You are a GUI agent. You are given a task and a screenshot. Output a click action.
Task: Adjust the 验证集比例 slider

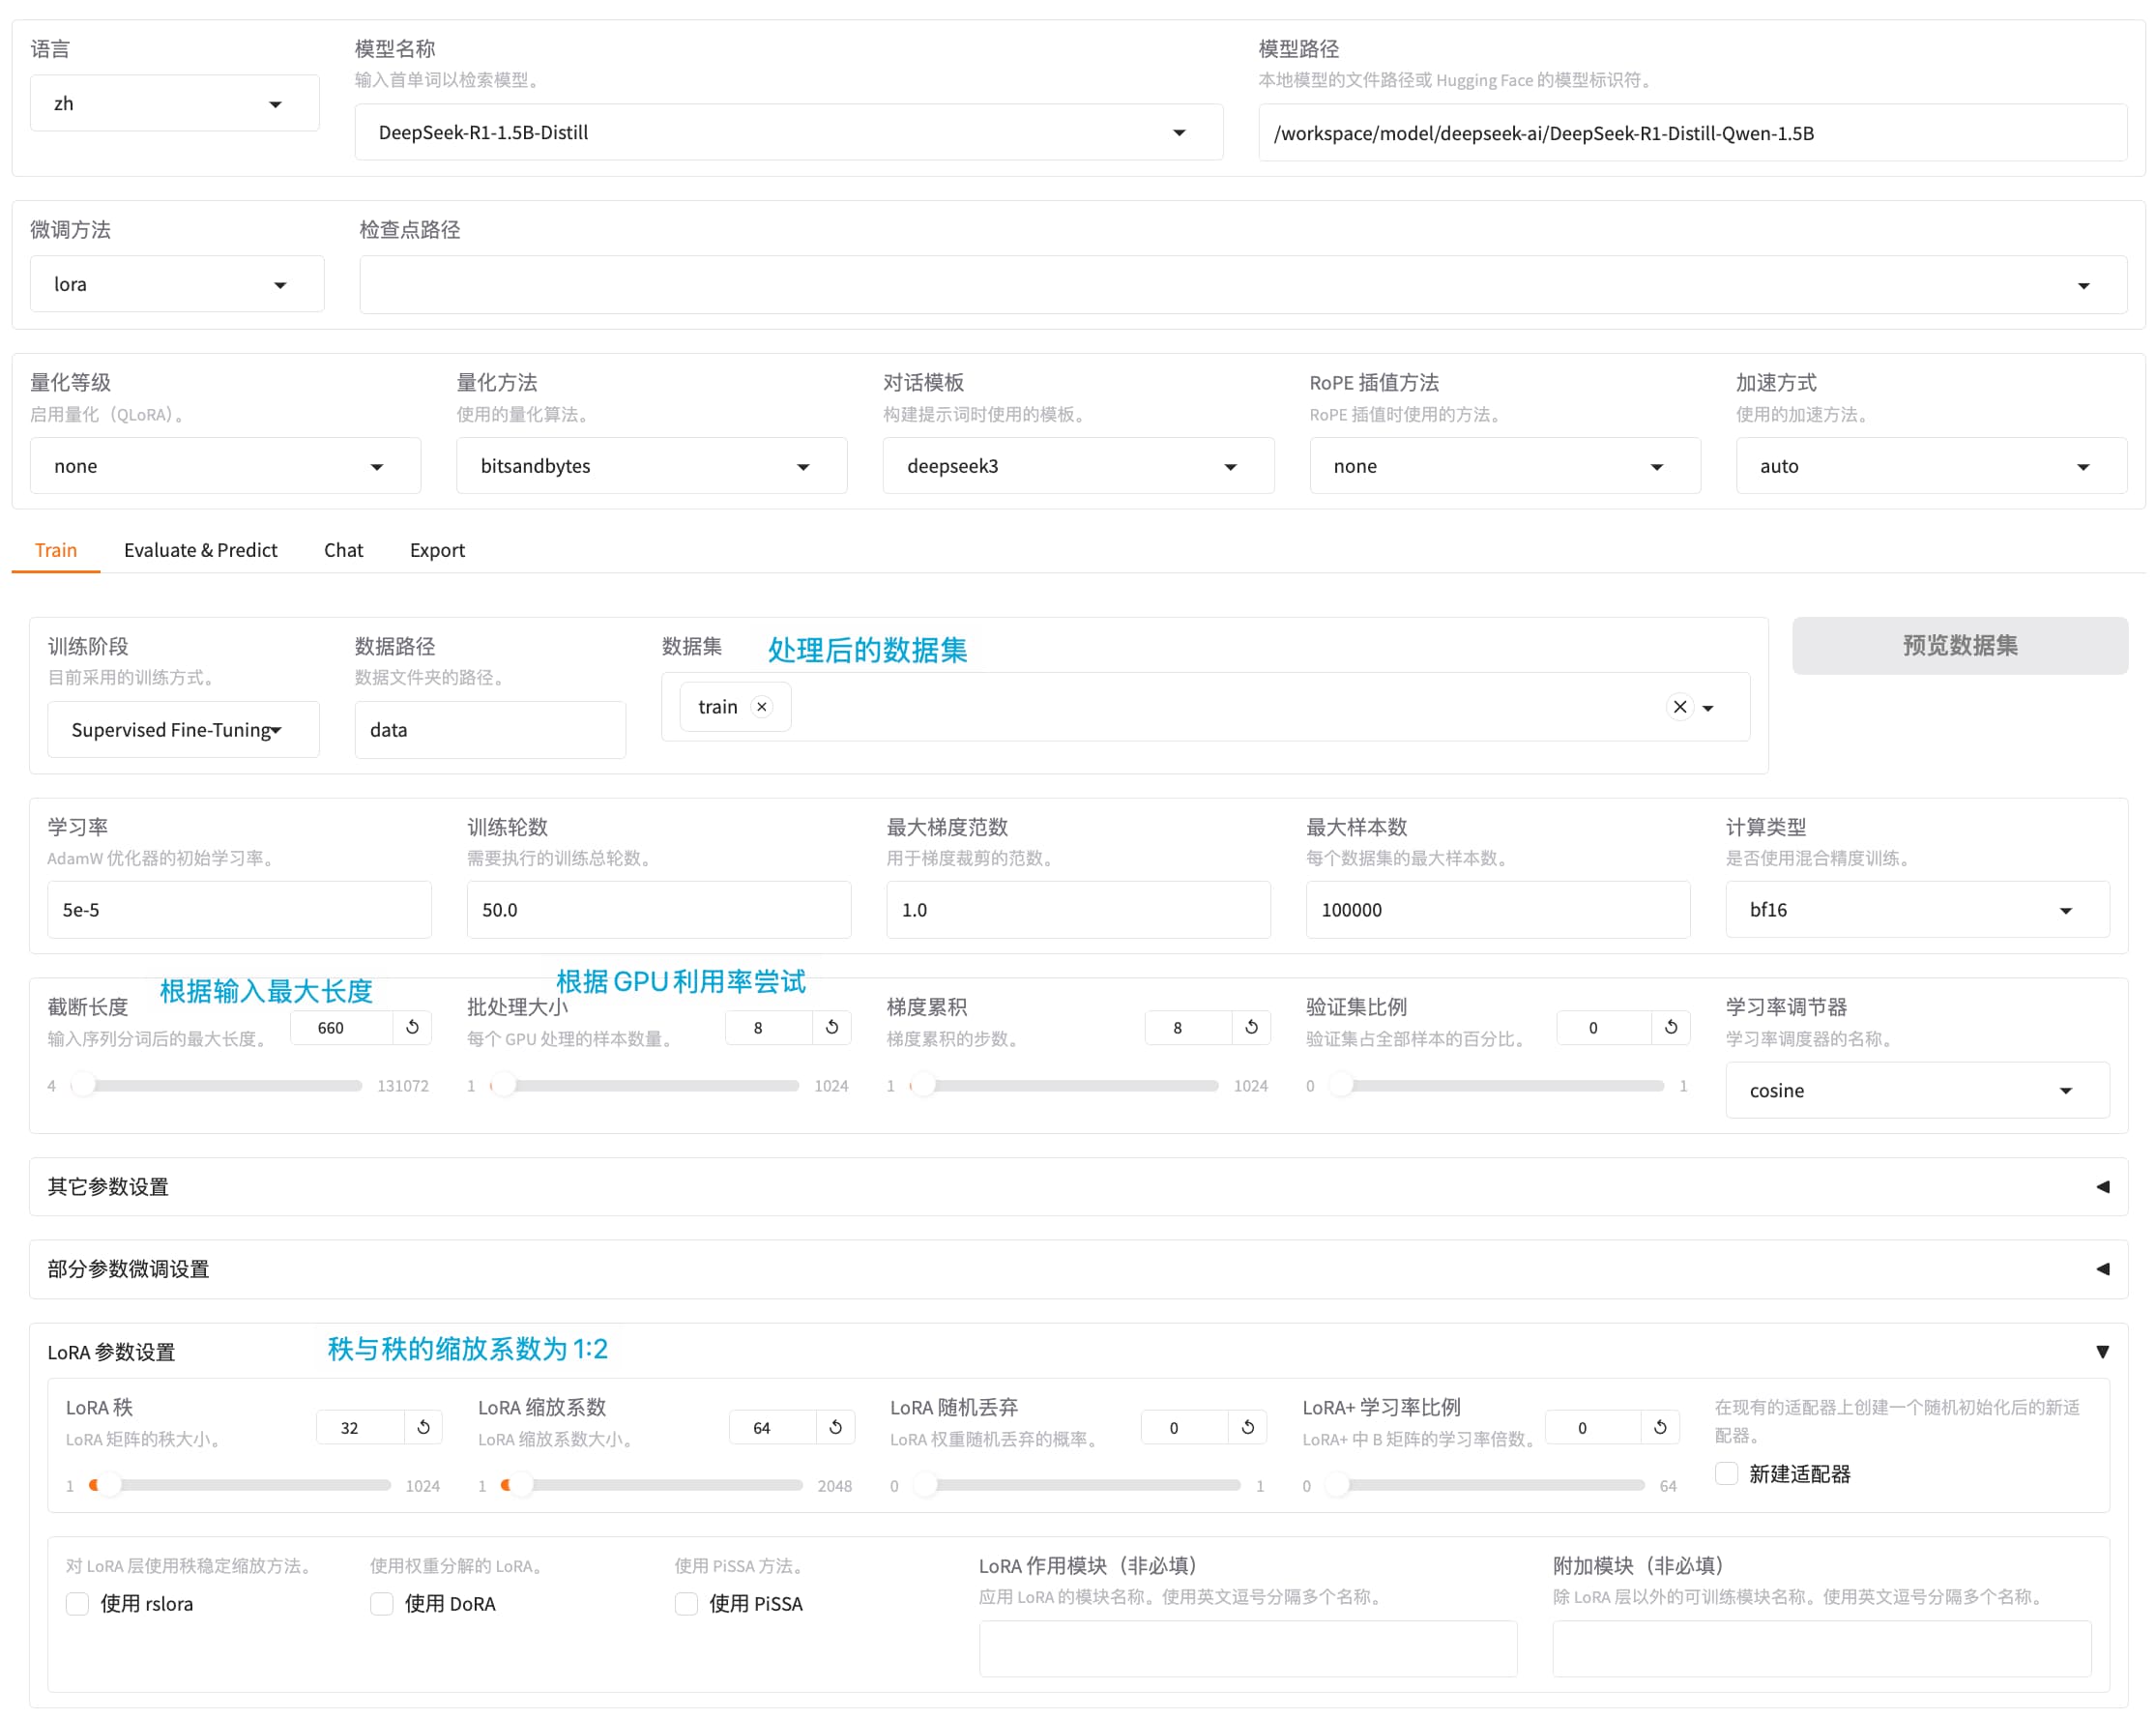(x=1497, y=1085)
